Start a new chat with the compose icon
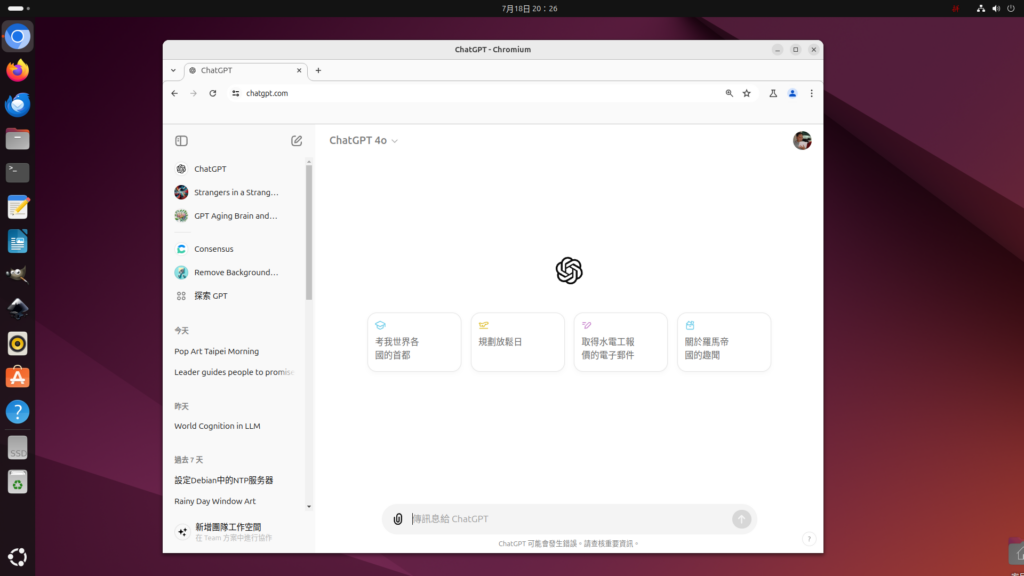 point(296,141)
